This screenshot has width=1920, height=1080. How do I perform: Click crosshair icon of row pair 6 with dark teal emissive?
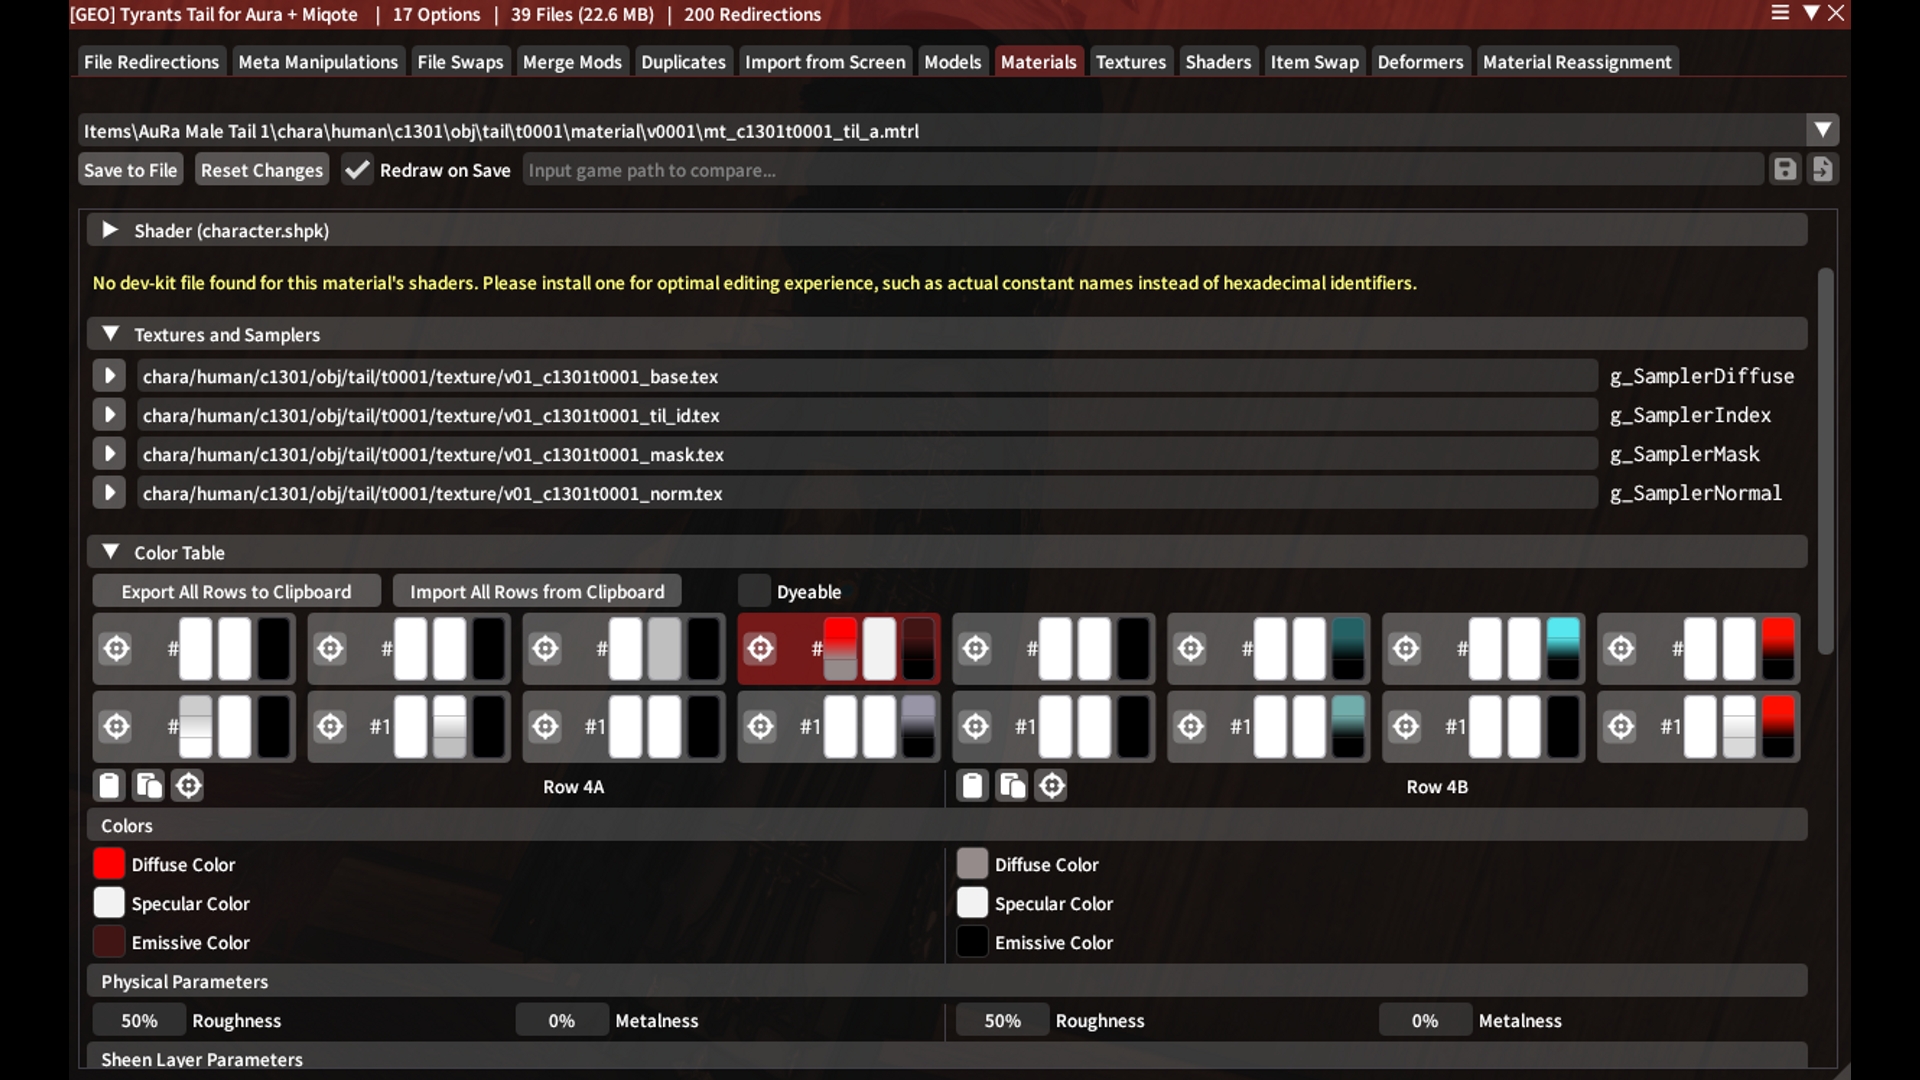(1190, 648)
